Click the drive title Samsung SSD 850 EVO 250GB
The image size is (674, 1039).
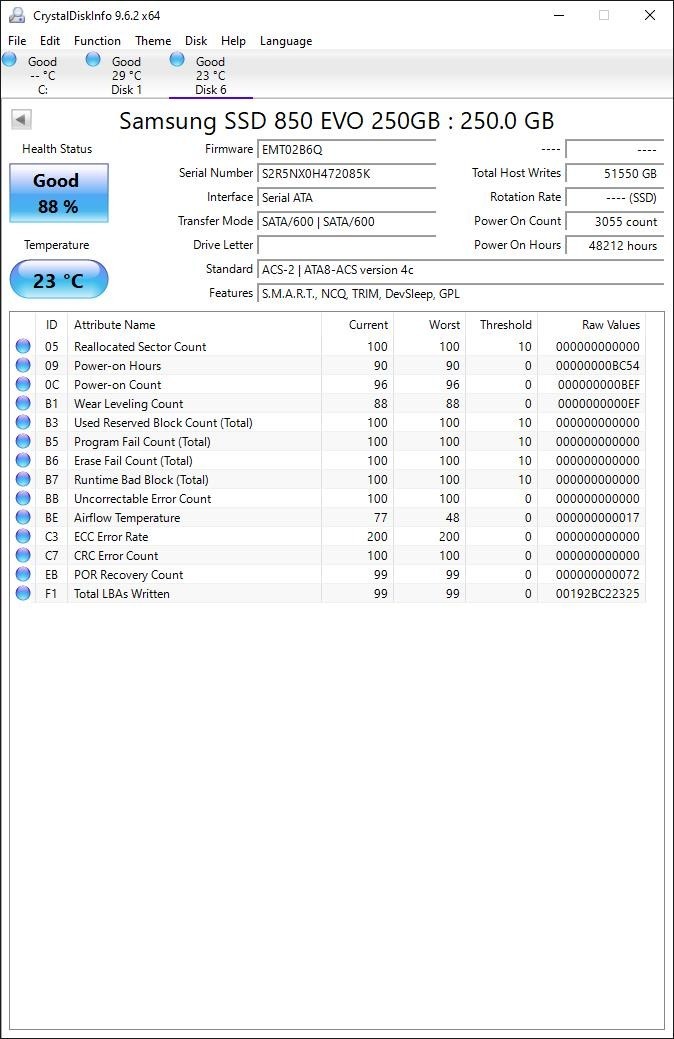tap(337, 121)
